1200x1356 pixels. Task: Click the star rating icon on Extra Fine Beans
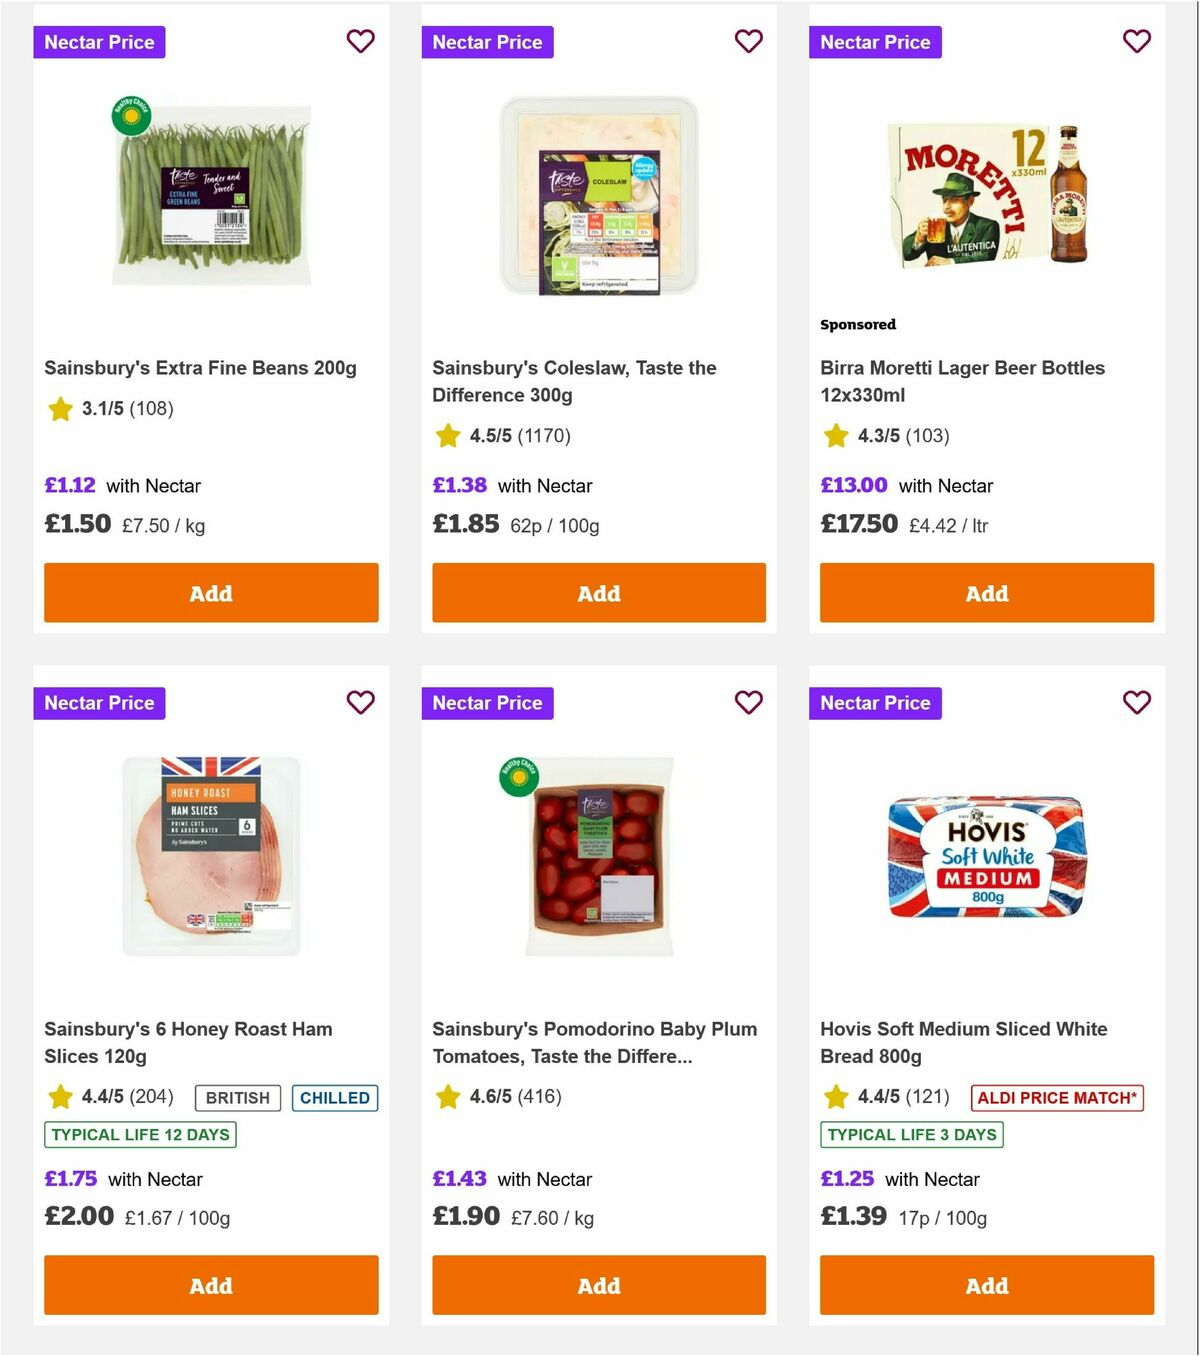click(x=59, y=410)
